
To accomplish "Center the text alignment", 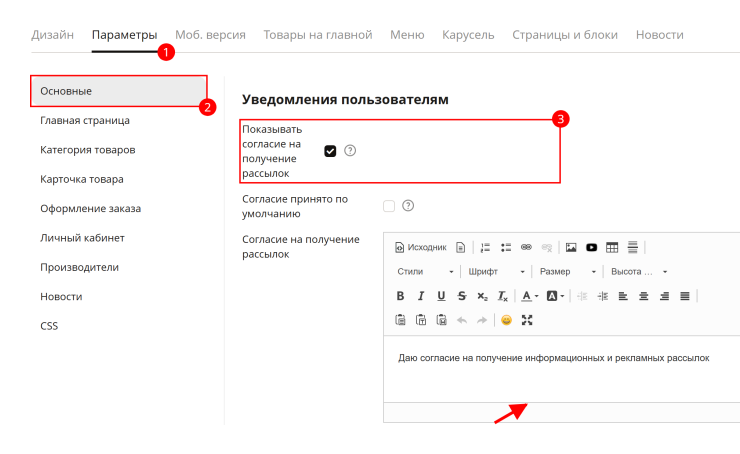I will 643,296.
